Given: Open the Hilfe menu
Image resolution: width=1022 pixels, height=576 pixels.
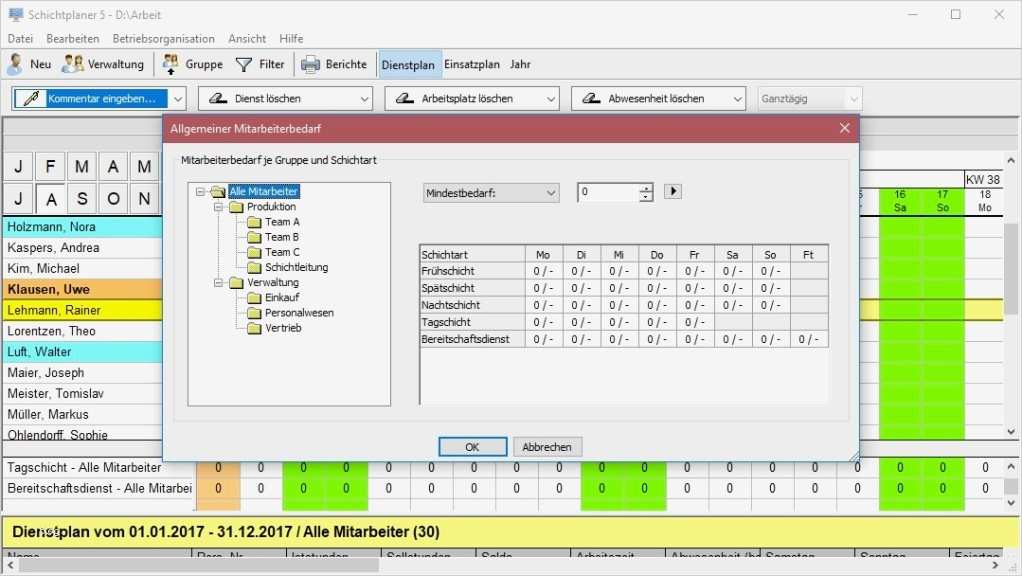Looking at the screenshot, I should 291,38.
